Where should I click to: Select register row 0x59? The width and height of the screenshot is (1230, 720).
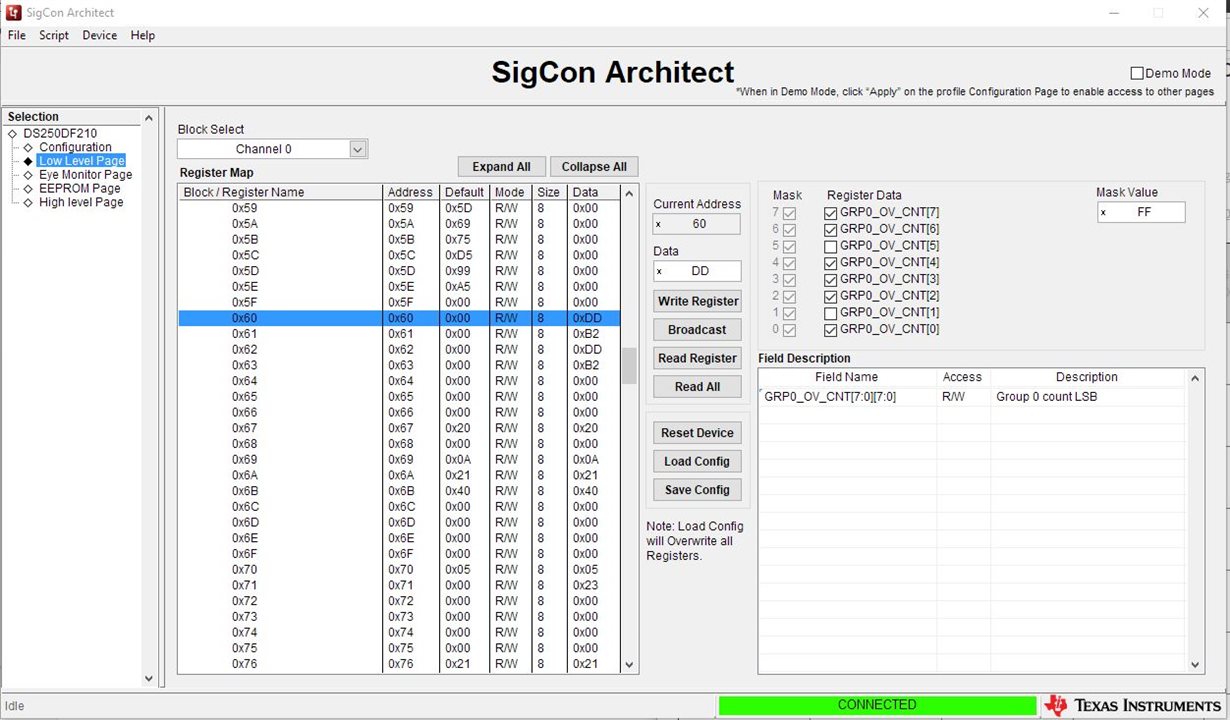[x=400, y=208]
